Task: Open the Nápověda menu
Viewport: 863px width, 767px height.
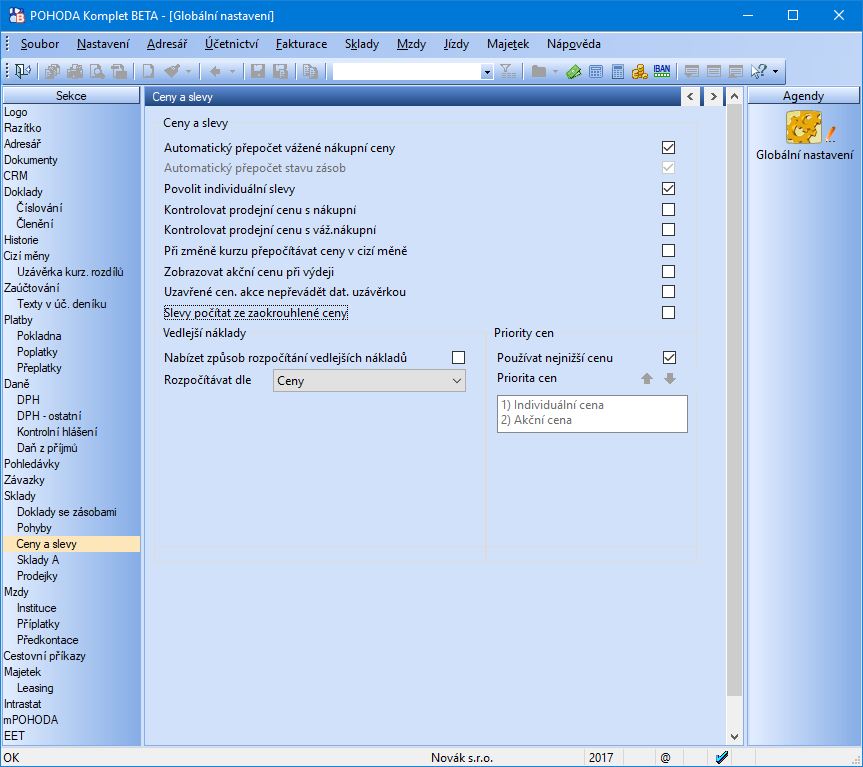Action: (x=573, y=44)
